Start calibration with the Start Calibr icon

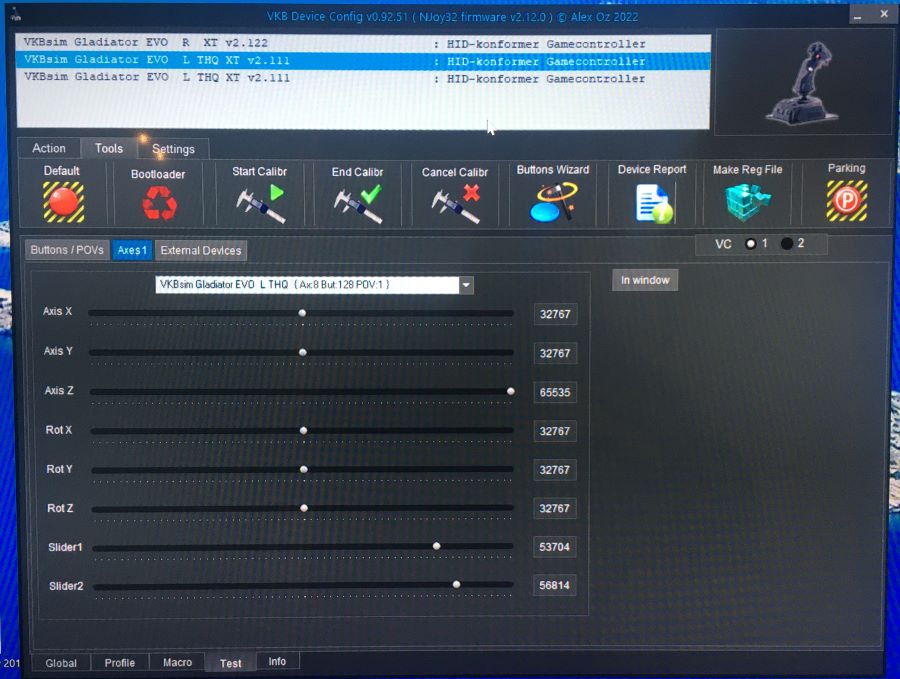(x=260, y=203)
